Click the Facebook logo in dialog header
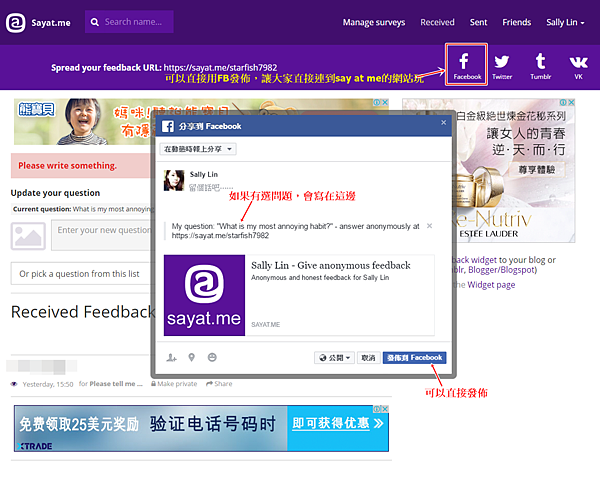600x481 pixels. pos(168,126)
